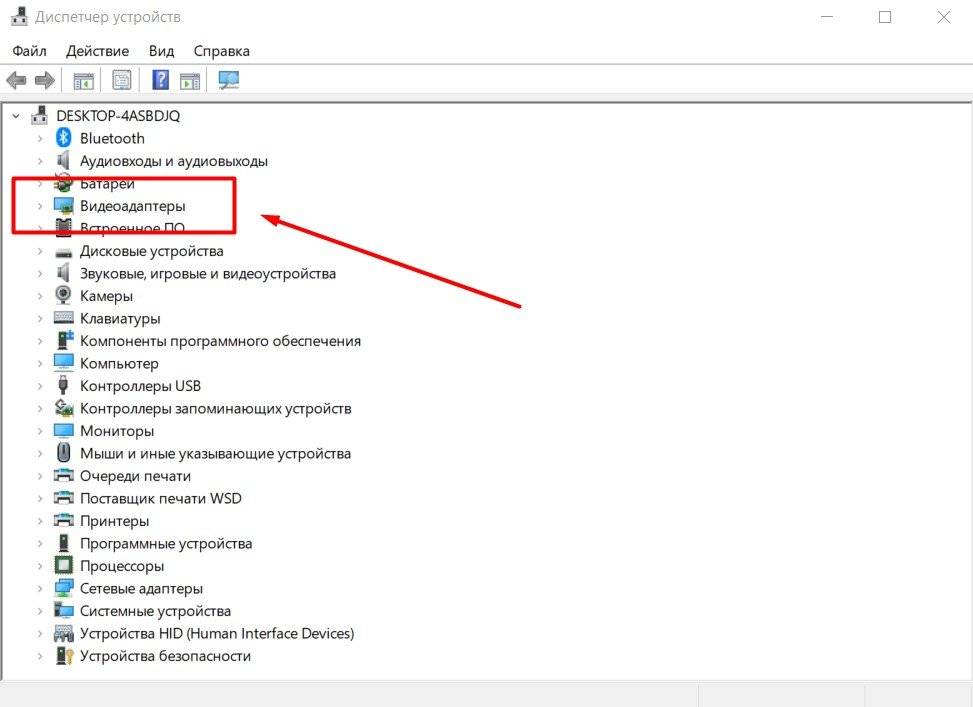Open the Действие menu

(97, 51)
